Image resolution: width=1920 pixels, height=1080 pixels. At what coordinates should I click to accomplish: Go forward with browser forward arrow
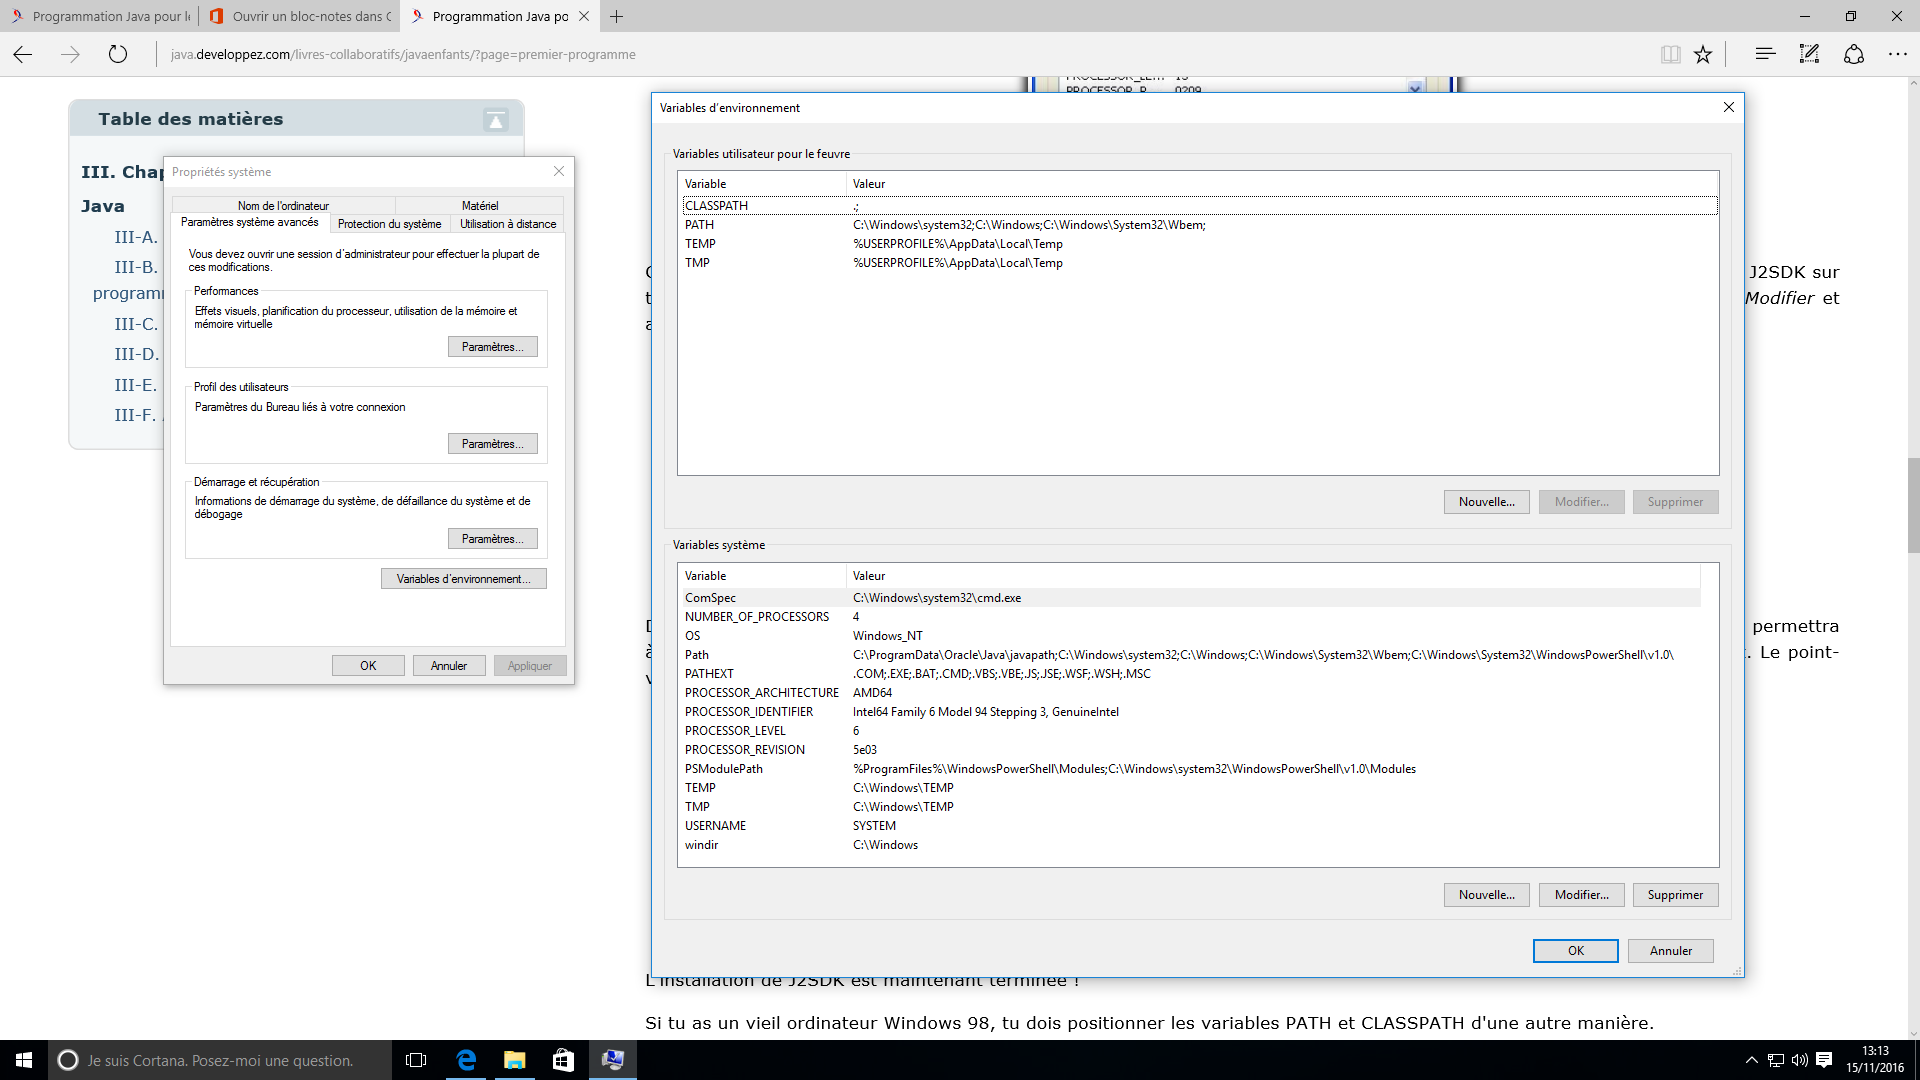(70, 55)
